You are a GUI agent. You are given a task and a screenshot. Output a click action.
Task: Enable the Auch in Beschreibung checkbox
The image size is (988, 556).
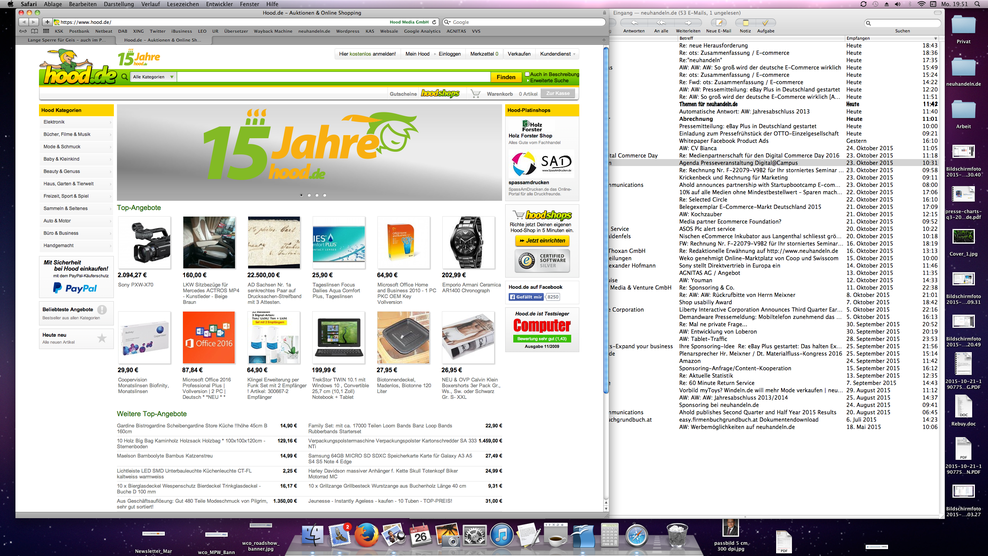527,74
